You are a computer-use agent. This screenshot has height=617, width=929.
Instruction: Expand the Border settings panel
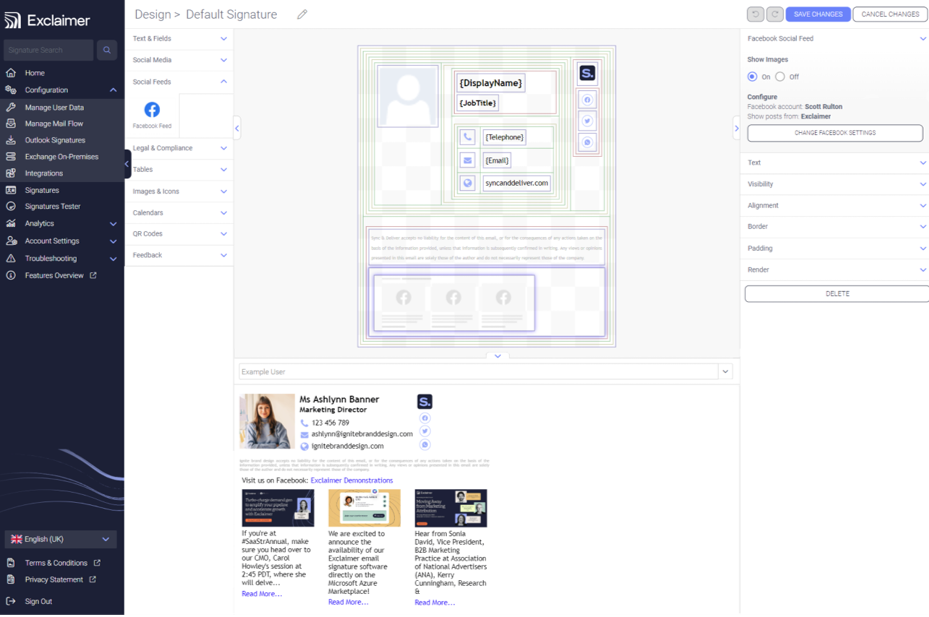pos(835,227)
